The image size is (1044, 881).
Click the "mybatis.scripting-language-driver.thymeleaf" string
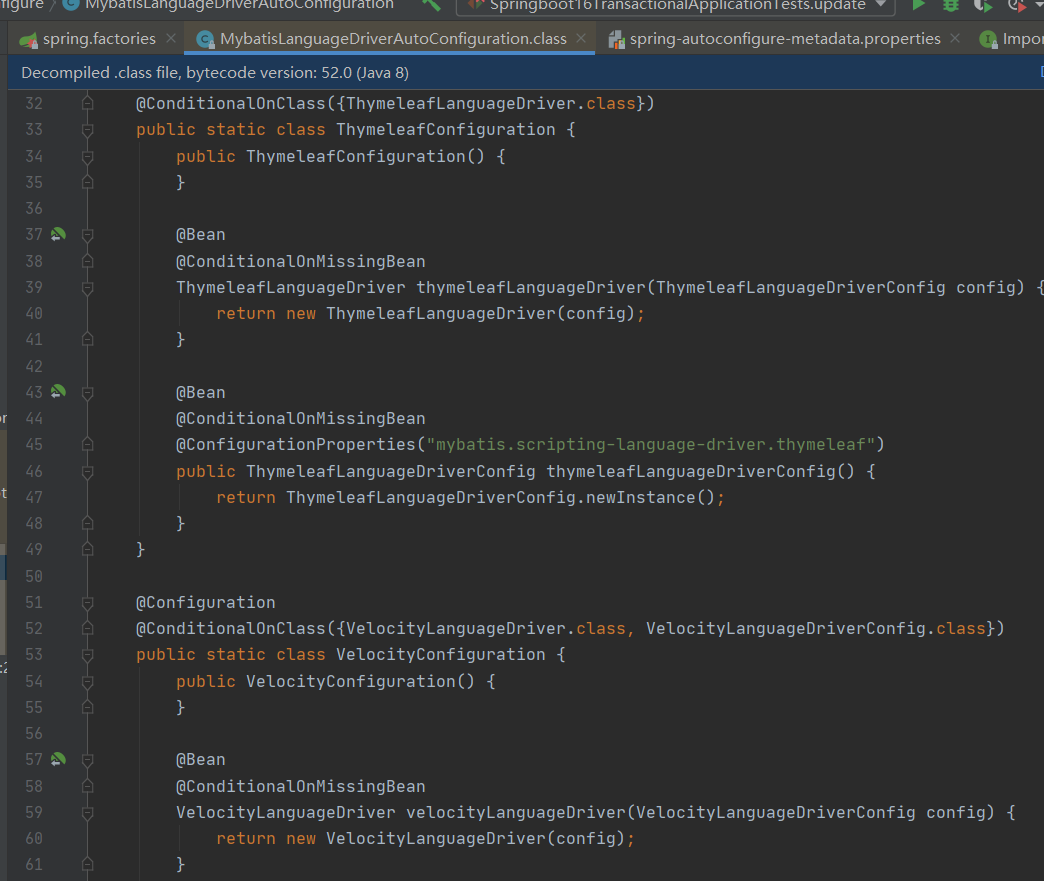pos(651,444)
